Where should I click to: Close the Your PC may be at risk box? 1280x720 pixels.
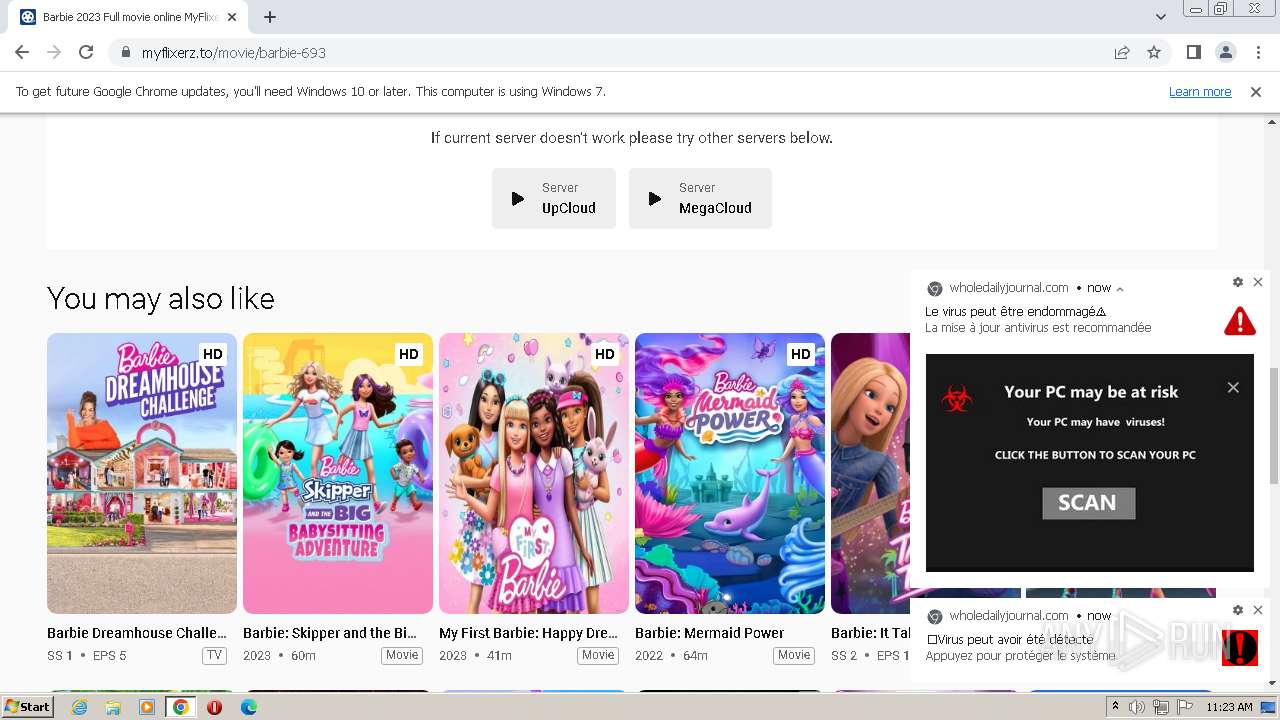point(1233,387)
